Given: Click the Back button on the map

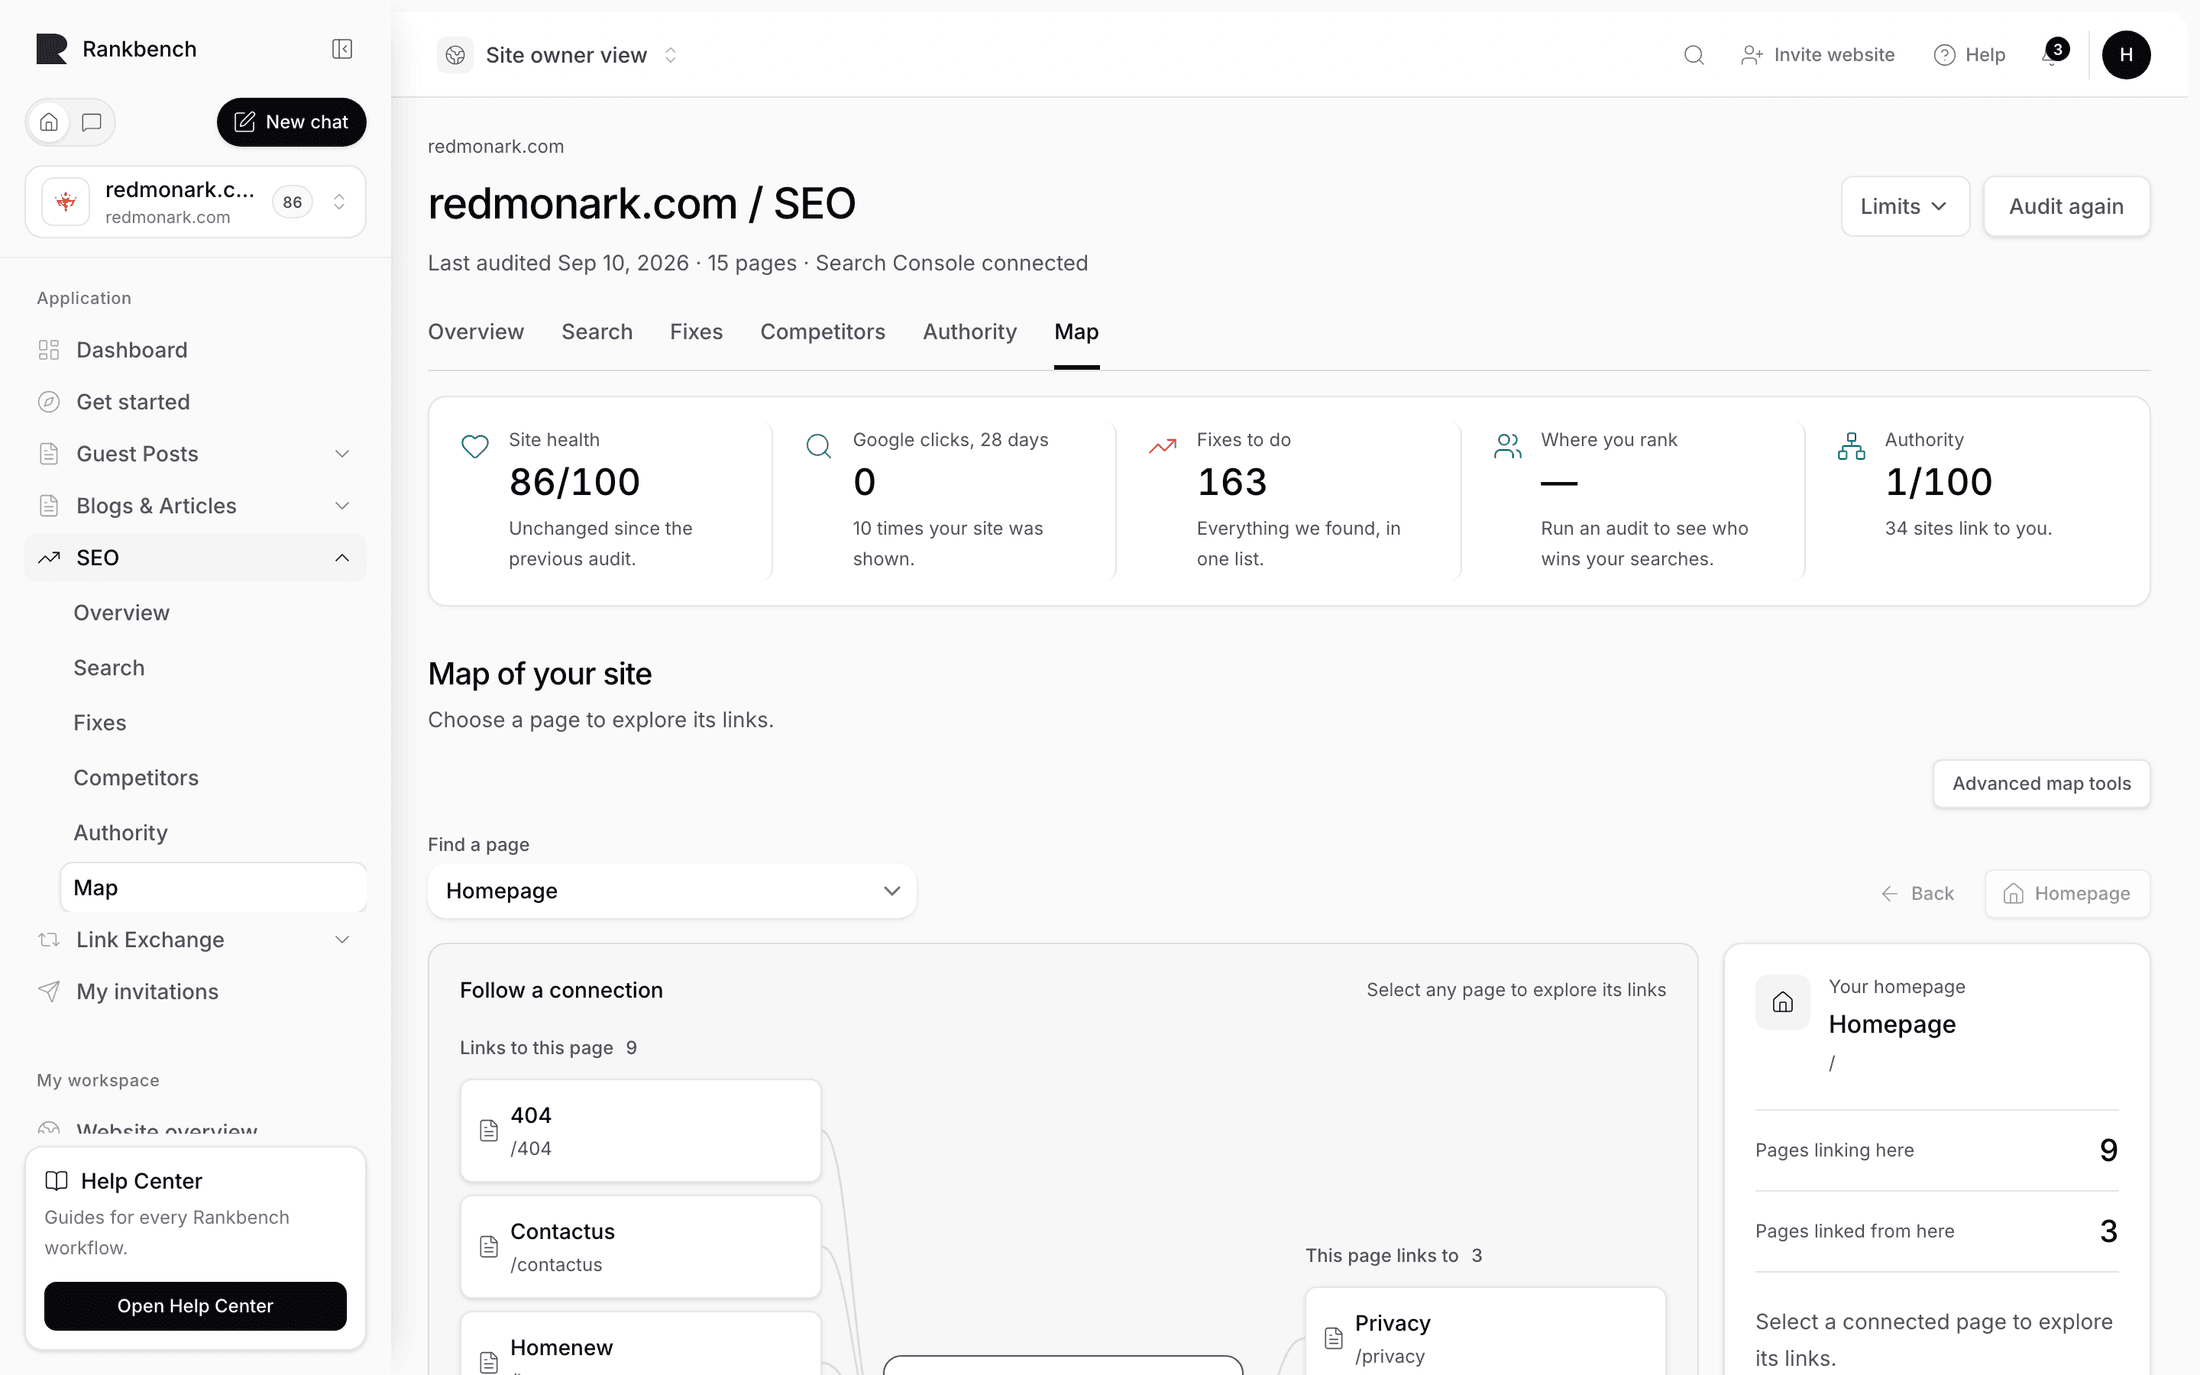Looking at the screenshot, I should pos(1917,894).
